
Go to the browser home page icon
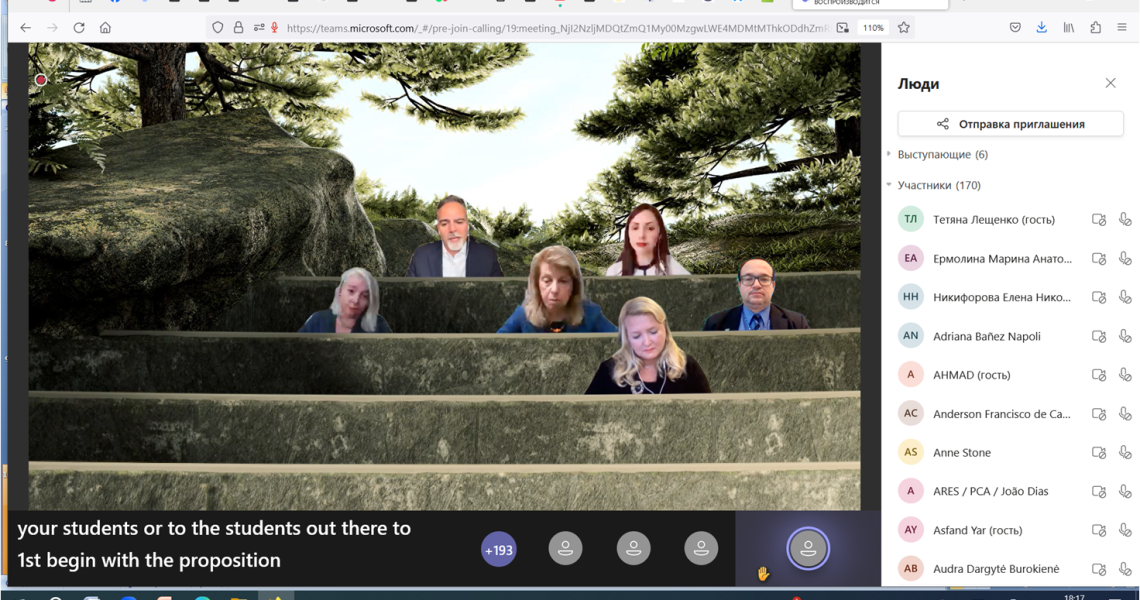pos(105,28)
